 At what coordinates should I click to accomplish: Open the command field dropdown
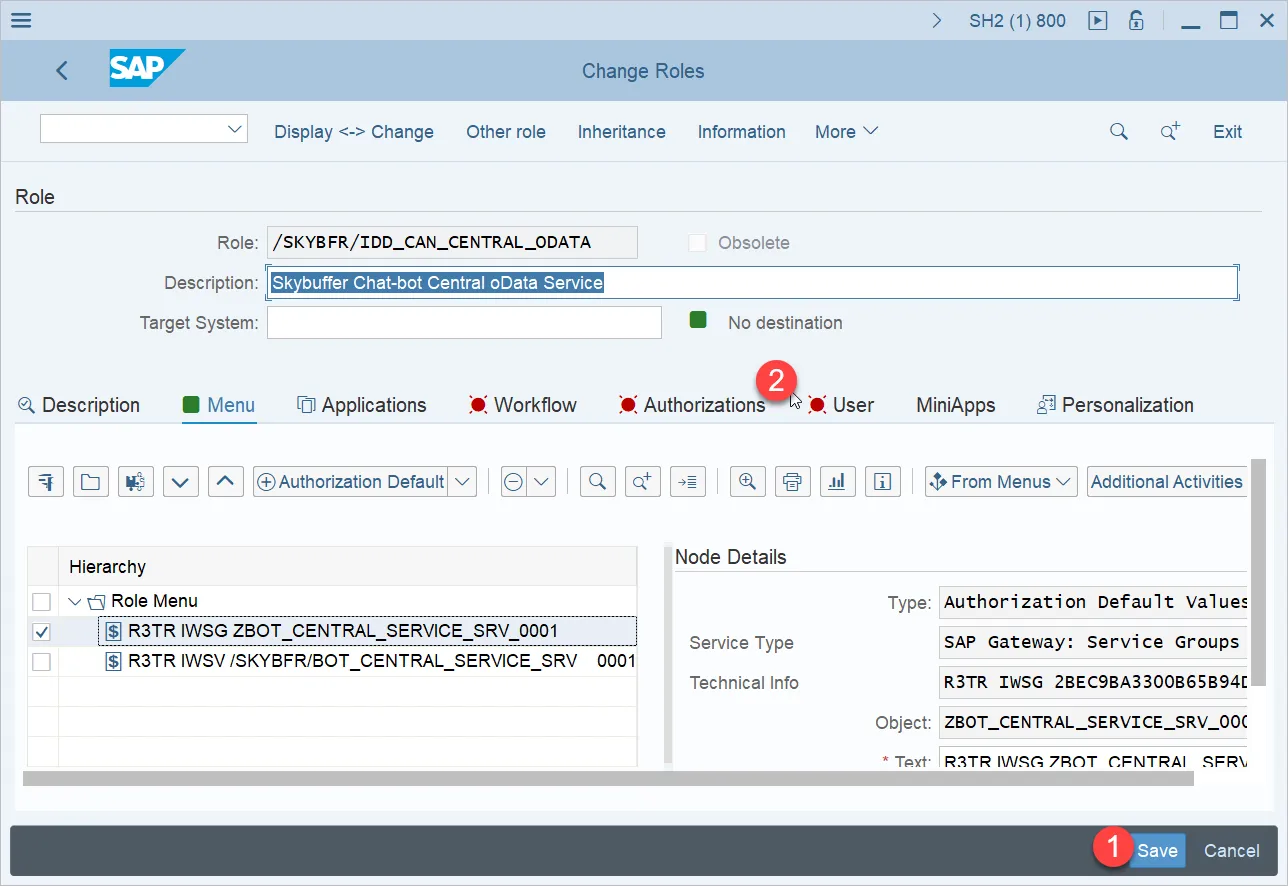(x=236, y=129)
